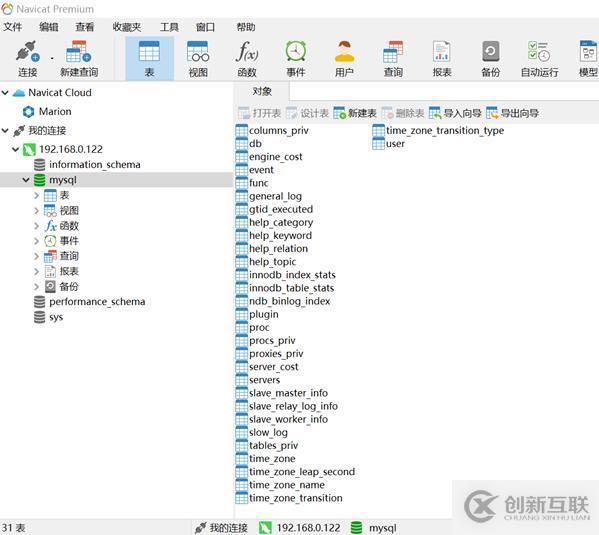
Task: Expand the Reports (报表) node under mysql
Action: [x=36, y=272]
